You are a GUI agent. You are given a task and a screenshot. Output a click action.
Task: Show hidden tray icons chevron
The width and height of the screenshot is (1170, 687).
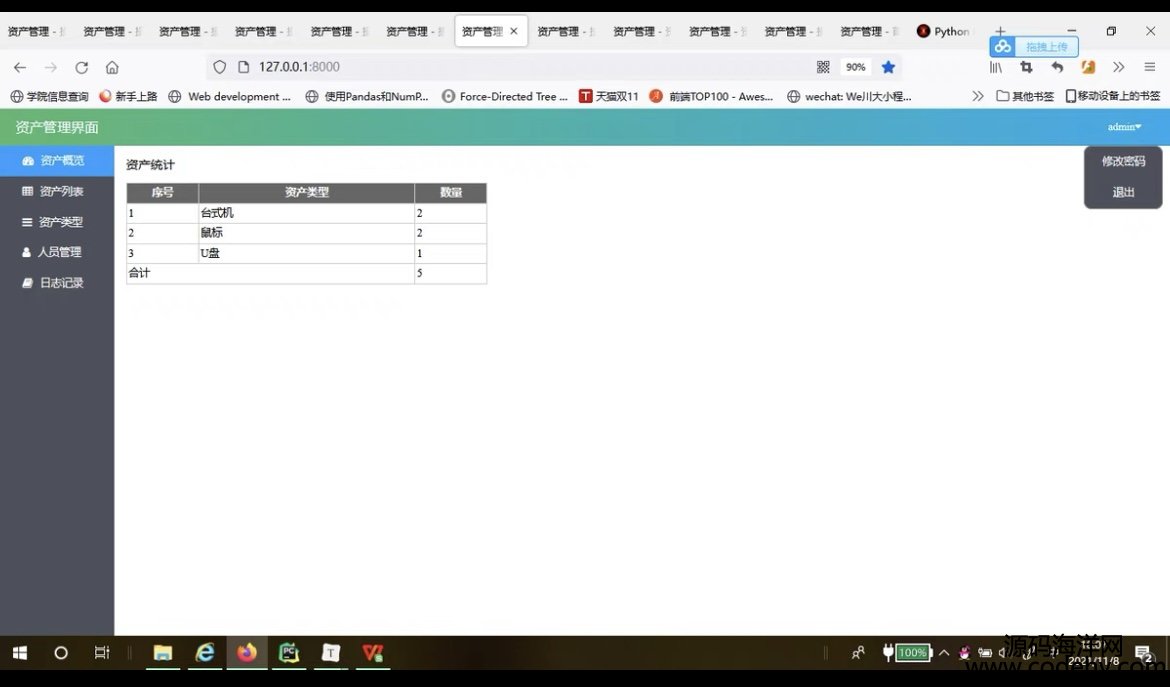pos(944,653)
